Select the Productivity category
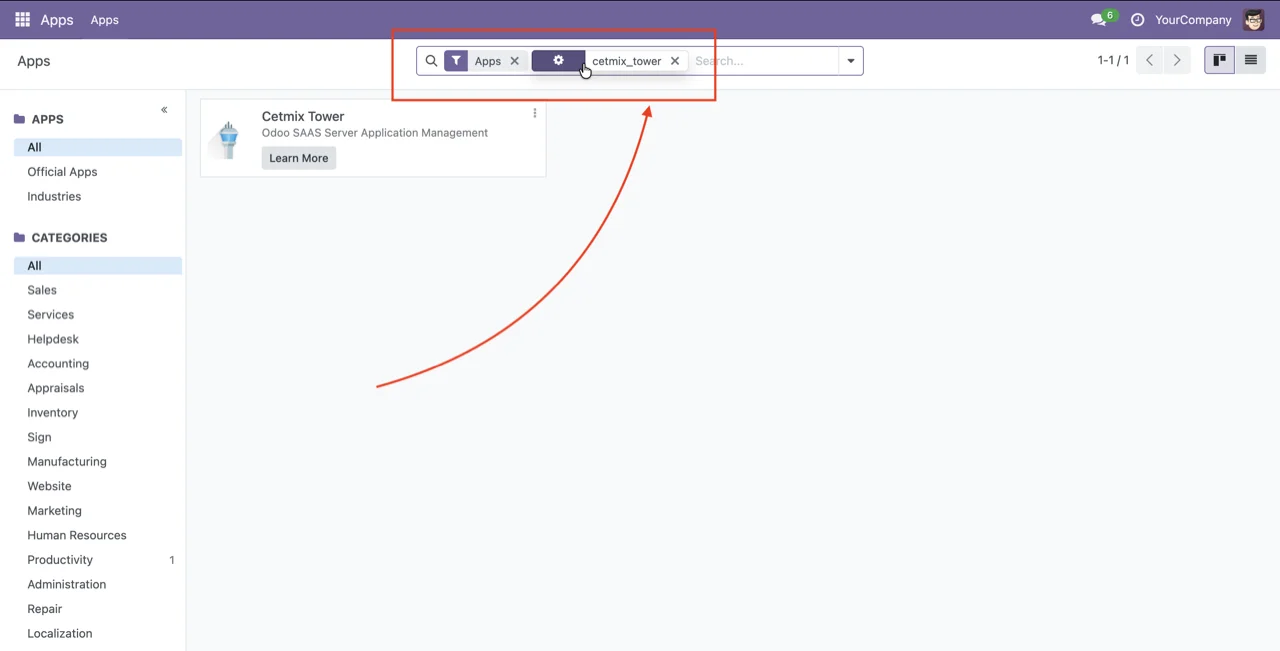Screen dimensions: 1280x651 [60, 560]
